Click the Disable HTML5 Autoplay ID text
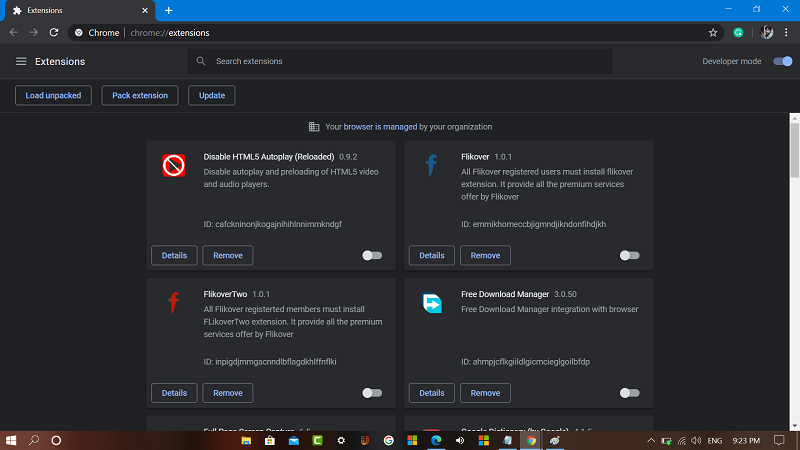This screenshot has width=800, height=450. [272, 224]
